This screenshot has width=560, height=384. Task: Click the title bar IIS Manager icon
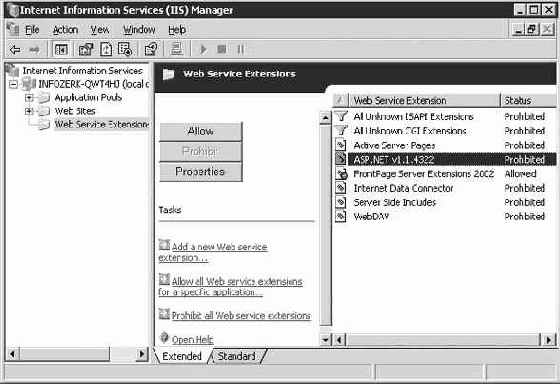(x=13, y=10)
